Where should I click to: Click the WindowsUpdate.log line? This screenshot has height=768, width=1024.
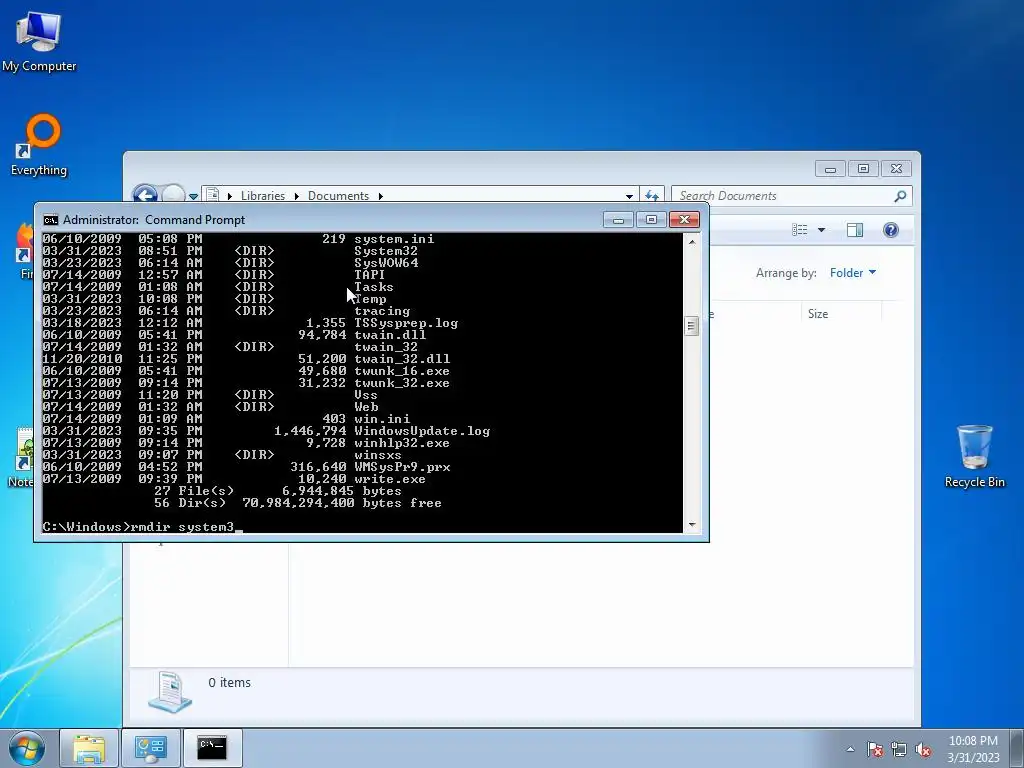click(266, 431)
